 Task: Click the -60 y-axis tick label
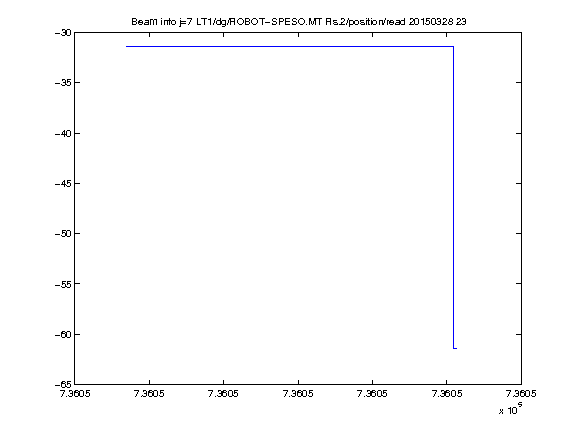point(63,335)
